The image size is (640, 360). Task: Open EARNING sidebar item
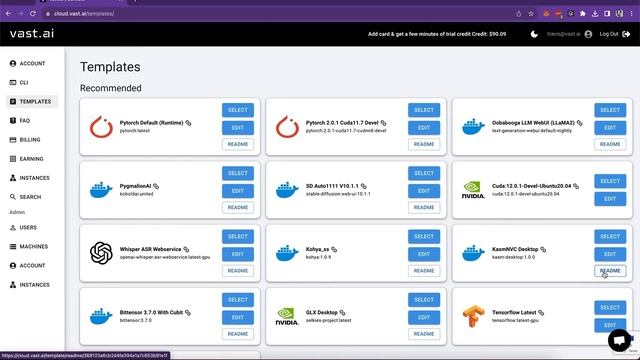click(27, 159)
